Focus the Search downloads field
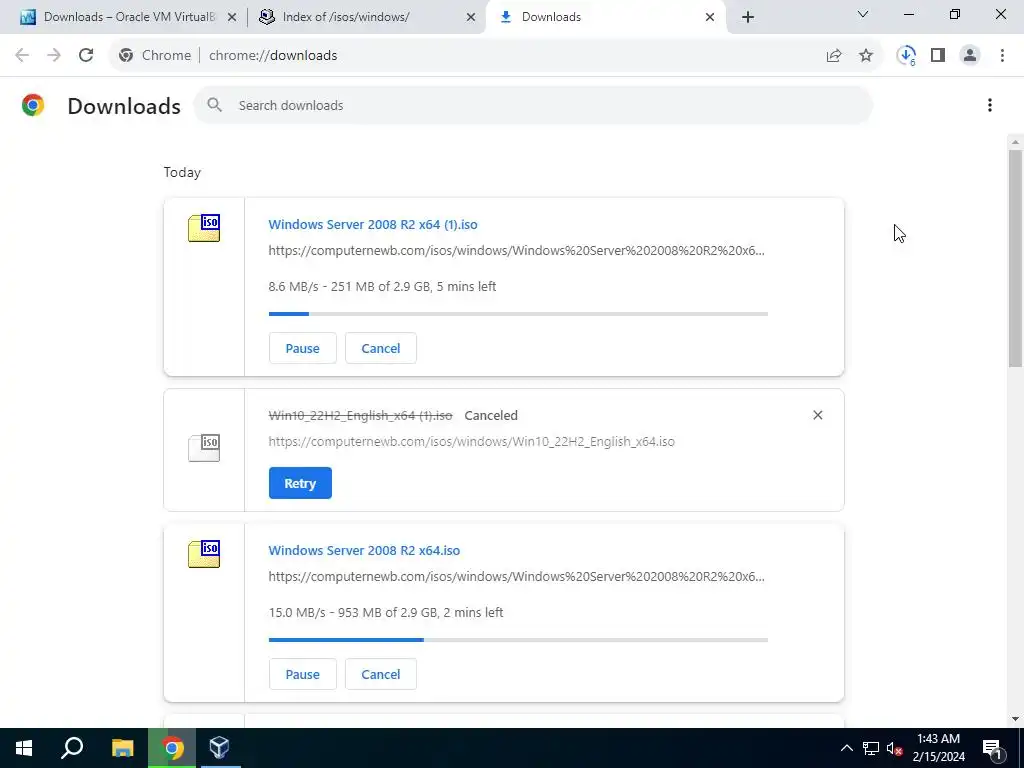The width and height of the screenshot is (1024, 768). tap(533, 105)
